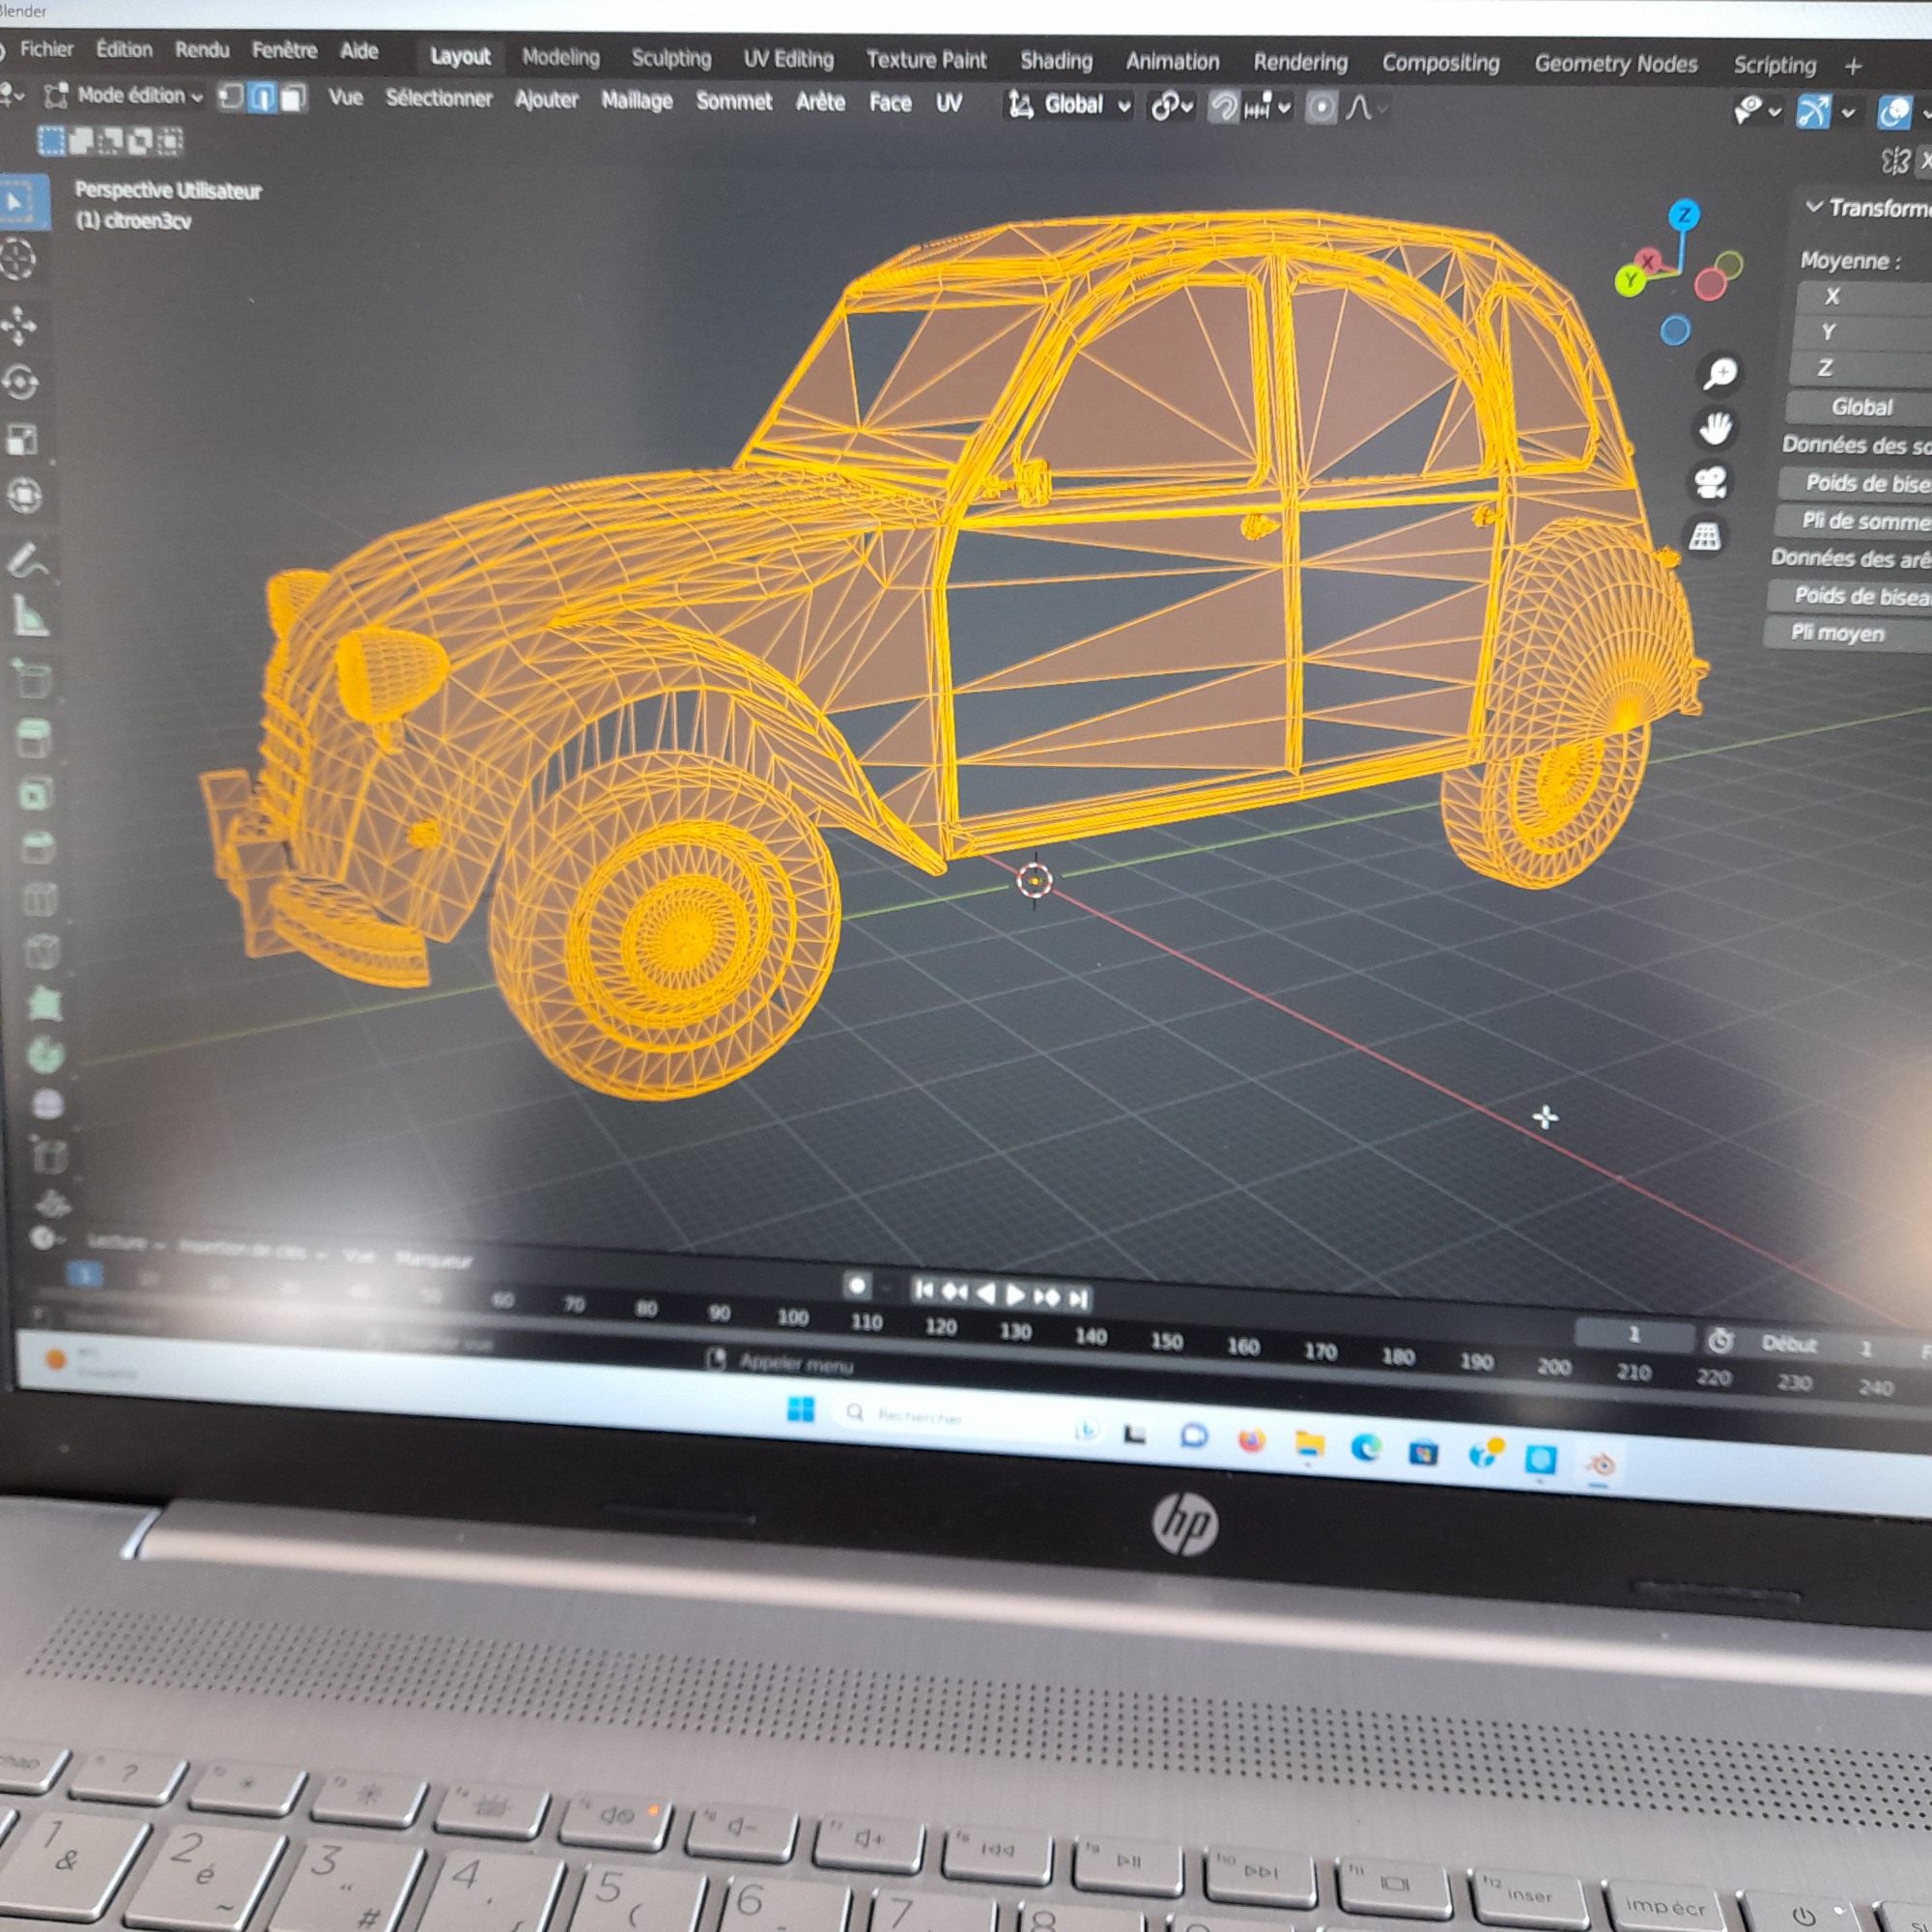This screenshot has height=1932, width=1932.
Task: Open Microsoft Edge from the taskbar
Action: pos(1366,1448)
